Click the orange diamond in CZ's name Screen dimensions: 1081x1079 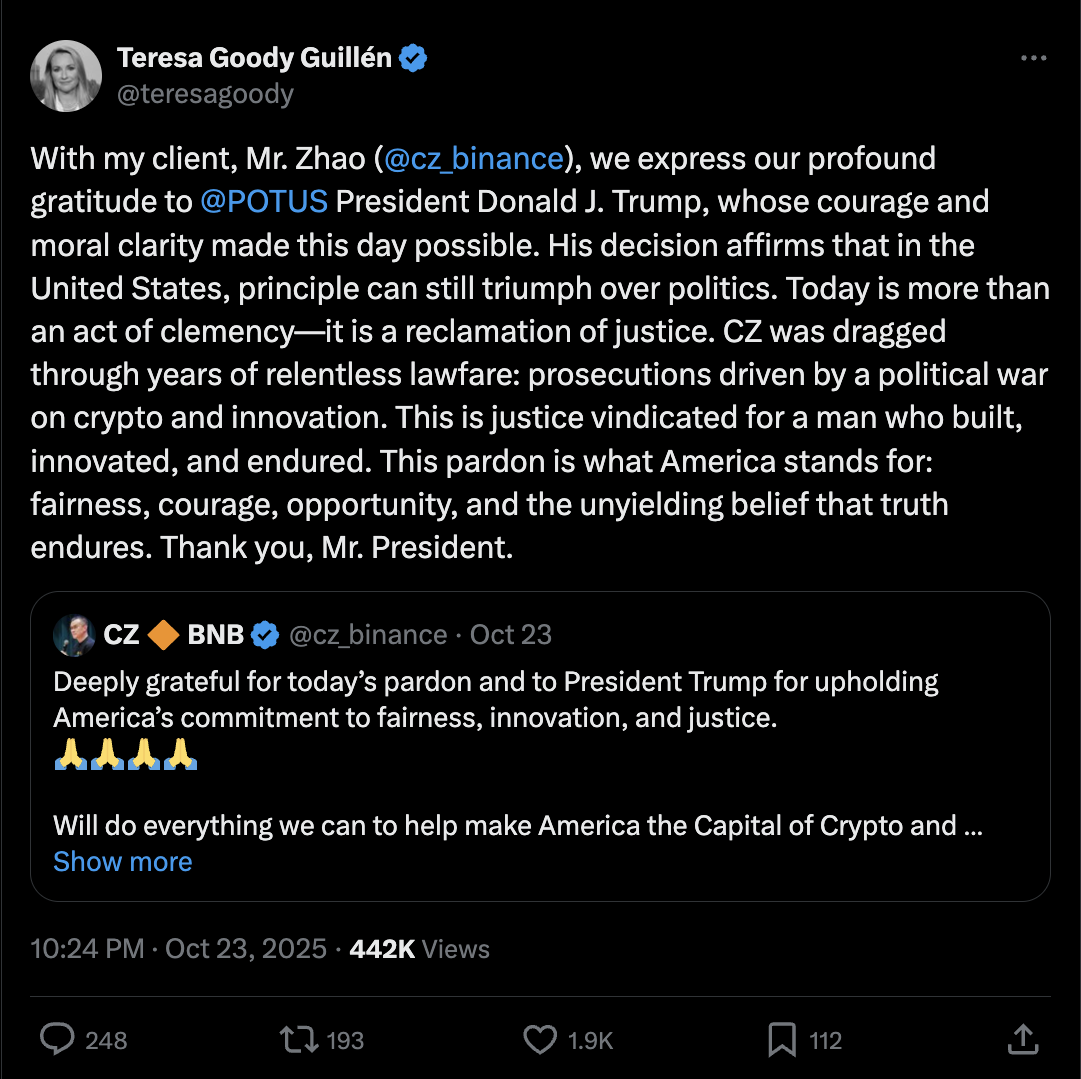164,634
